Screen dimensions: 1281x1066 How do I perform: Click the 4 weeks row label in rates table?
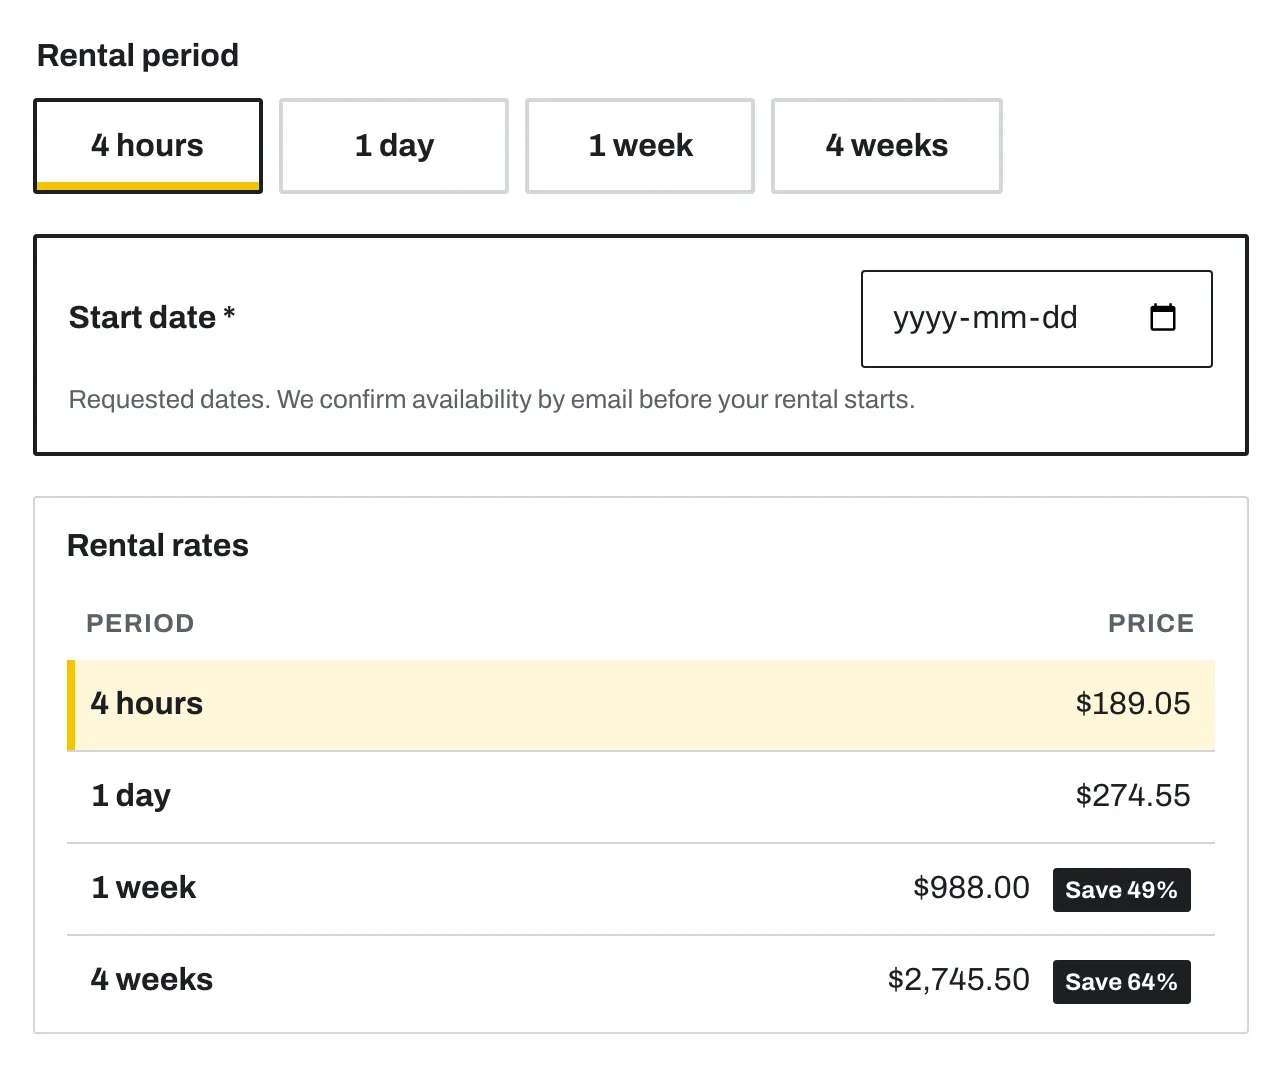click(x=152, y=979)
